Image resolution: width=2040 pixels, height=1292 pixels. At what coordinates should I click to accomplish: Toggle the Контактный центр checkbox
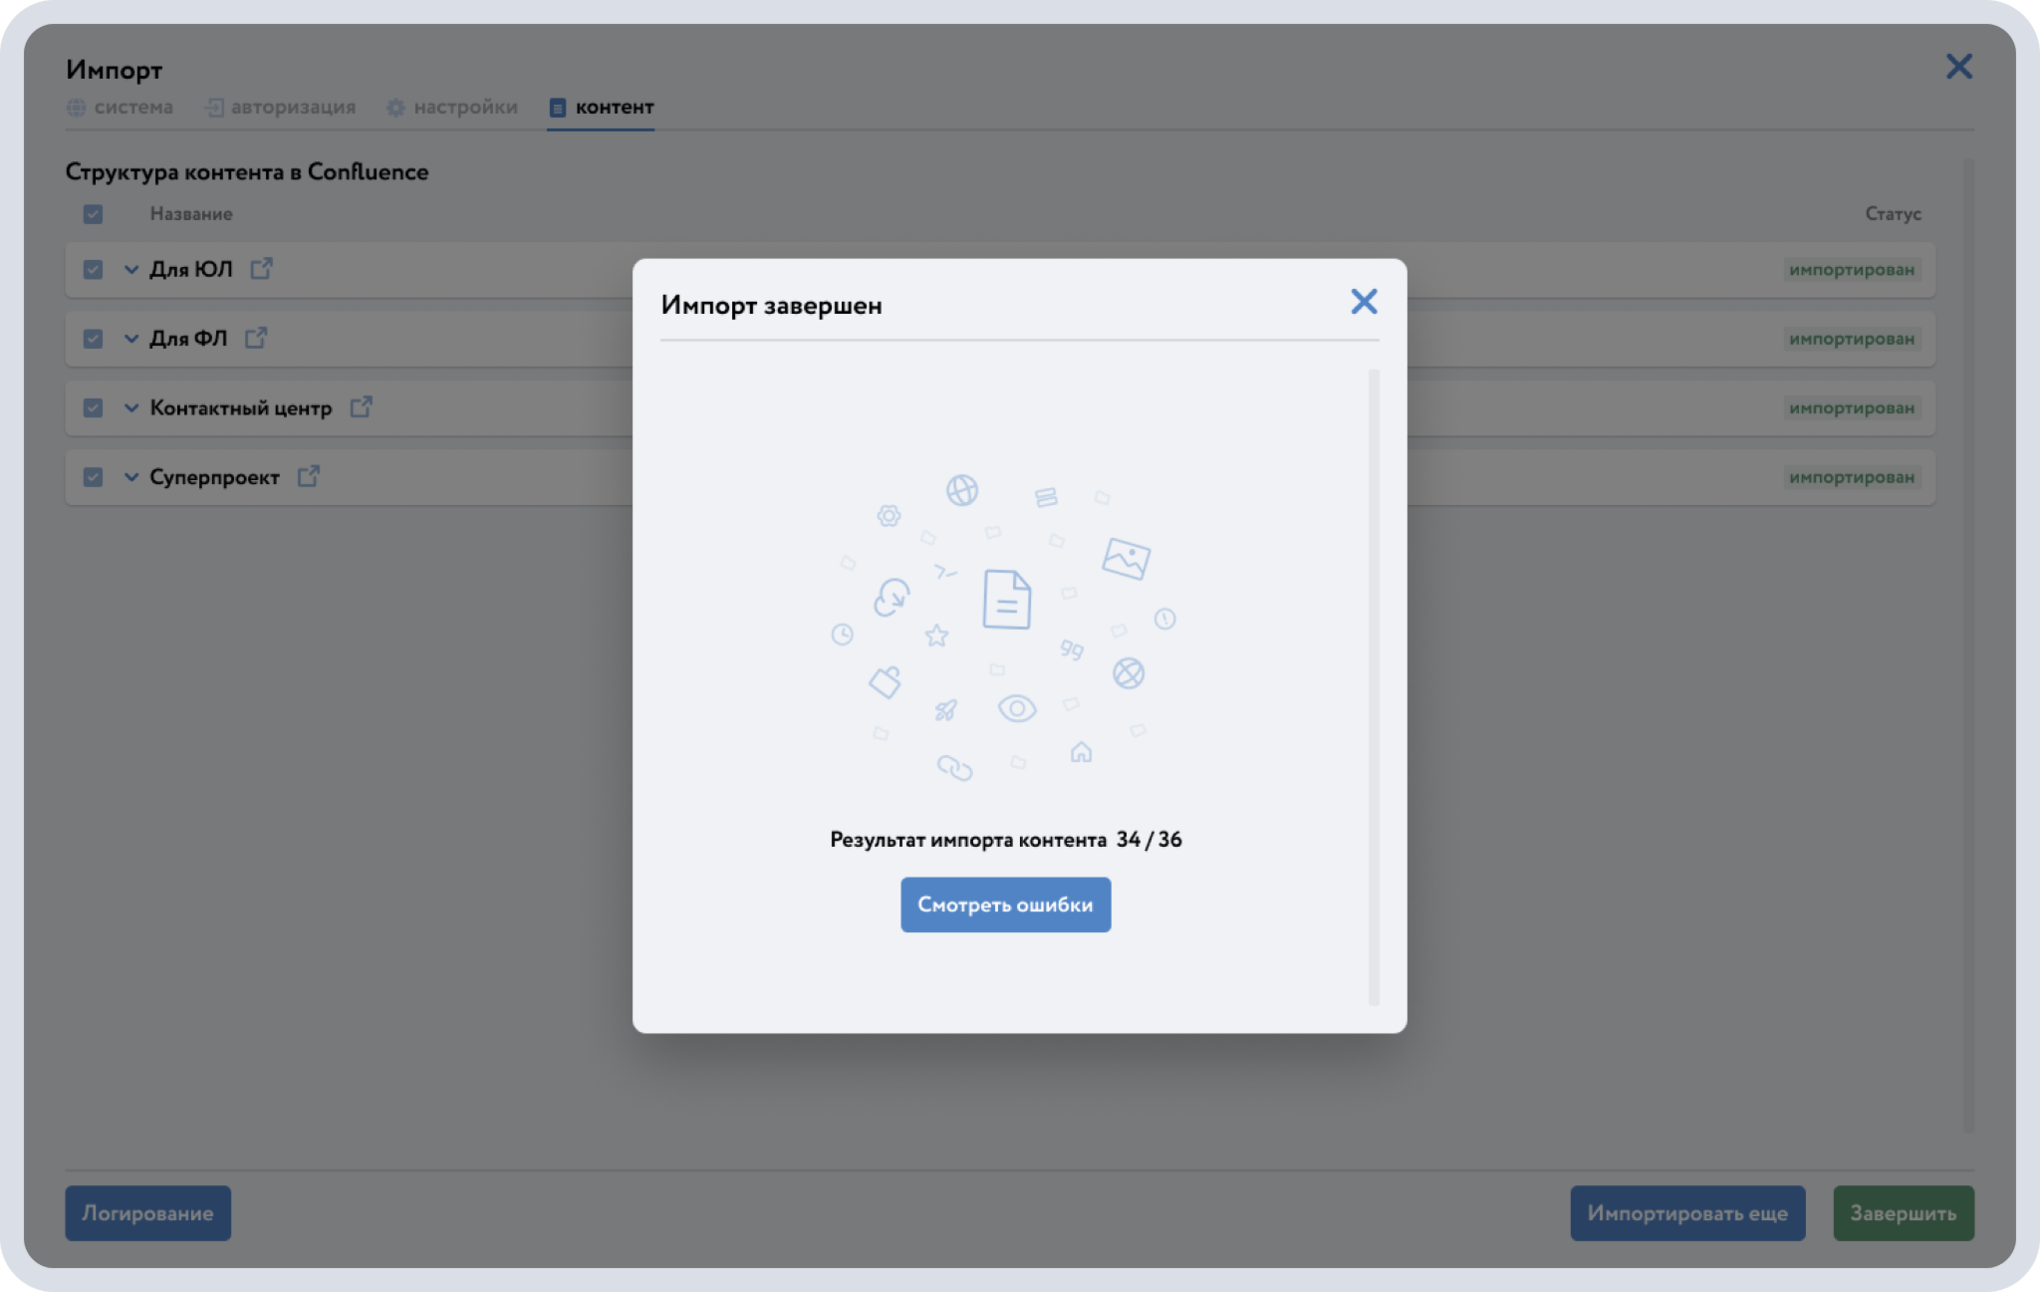93,408
